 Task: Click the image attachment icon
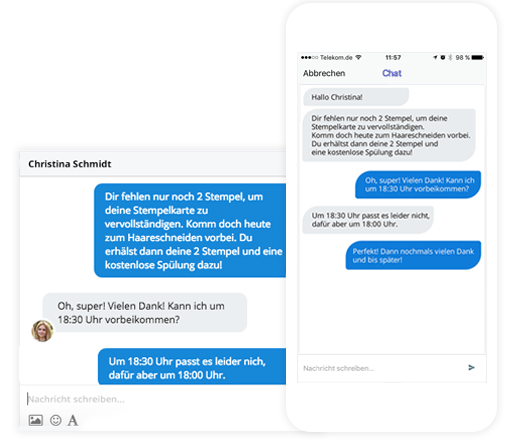(36, 420)
